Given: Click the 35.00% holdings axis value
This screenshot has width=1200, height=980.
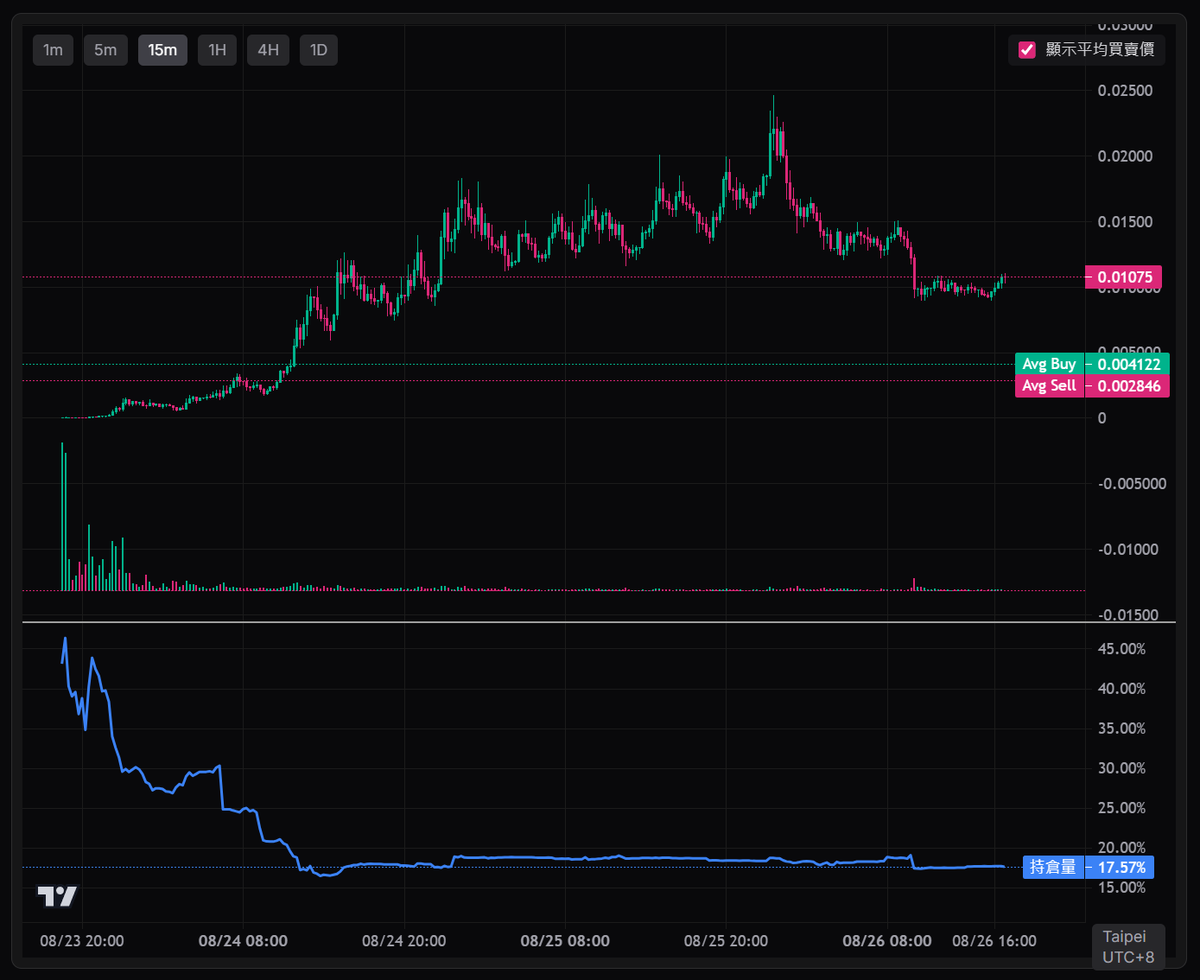Looking at the screenshot, I should (1122, 729).
